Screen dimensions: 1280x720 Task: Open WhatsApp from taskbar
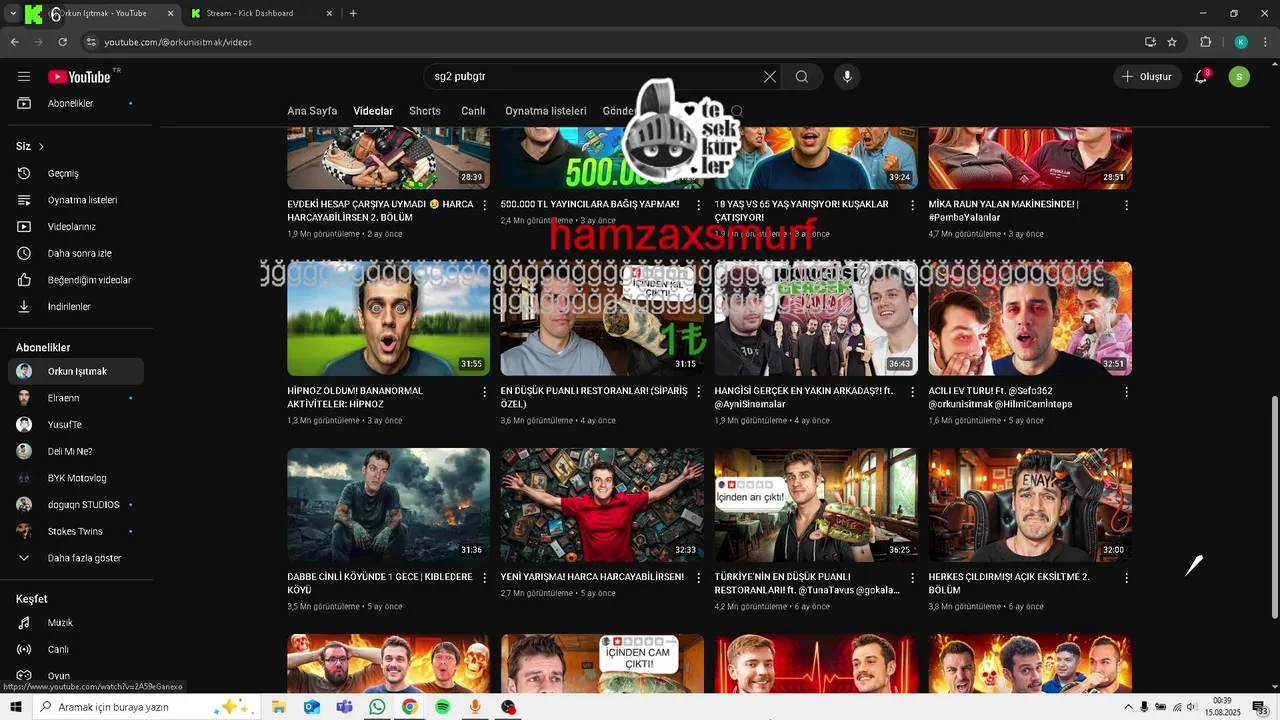(377, 707)
